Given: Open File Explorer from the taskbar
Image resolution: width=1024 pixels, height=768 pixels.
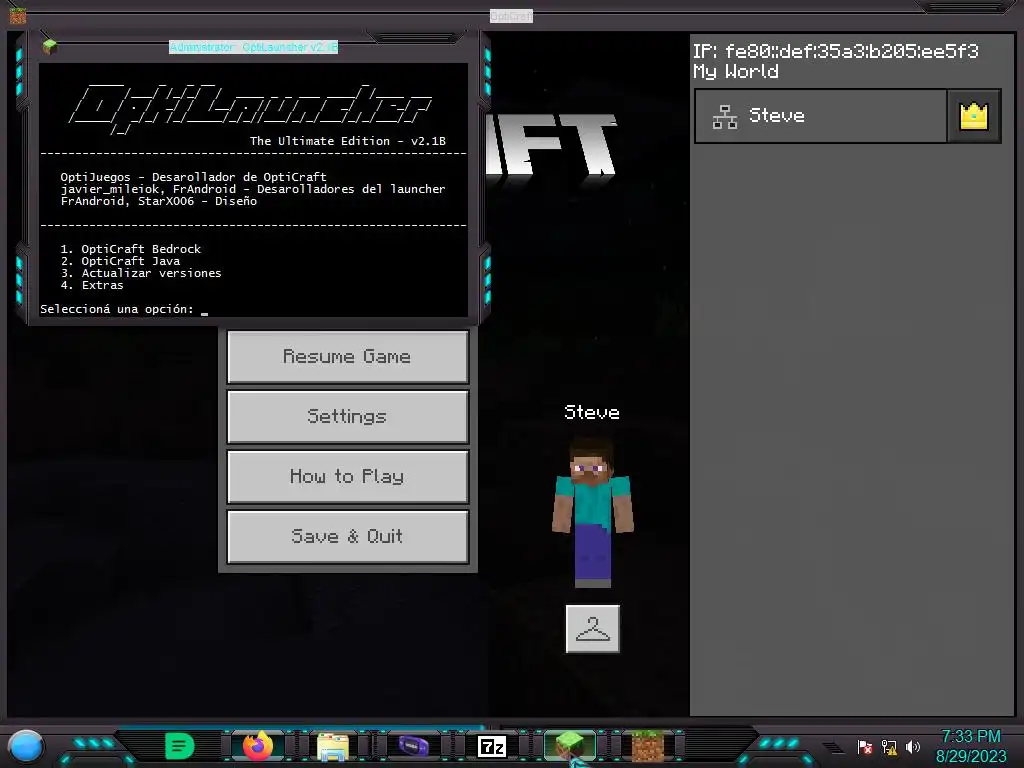Looking at the screenshot, I should point(333,746).
